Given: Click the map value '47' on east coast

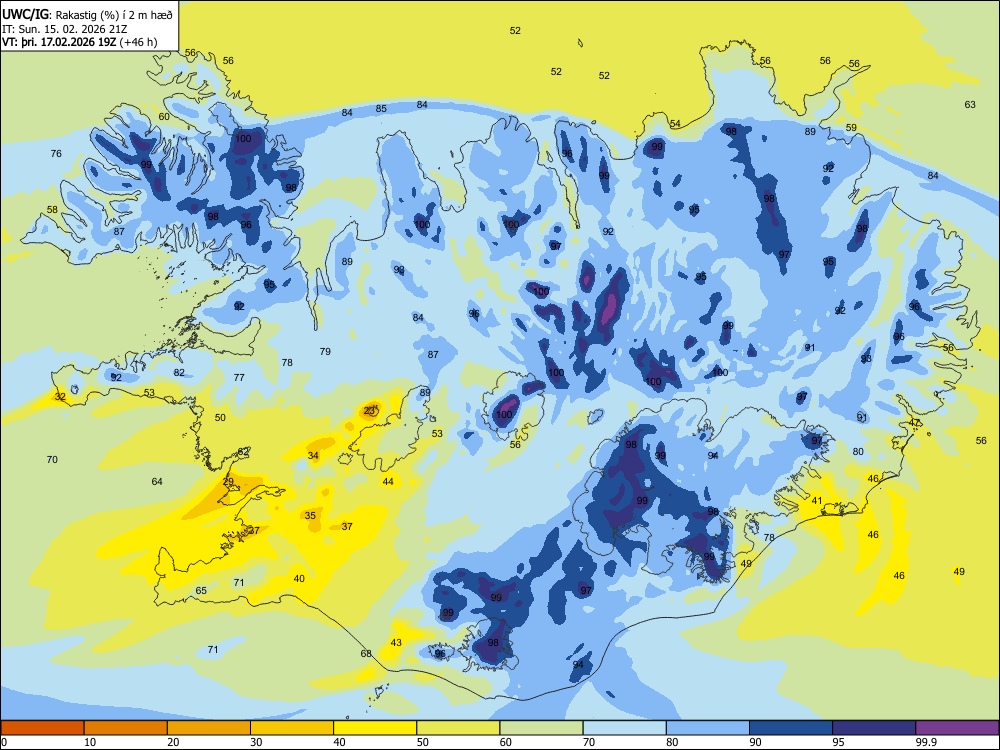Looking at the screenshot, I should tap(914, 423).
